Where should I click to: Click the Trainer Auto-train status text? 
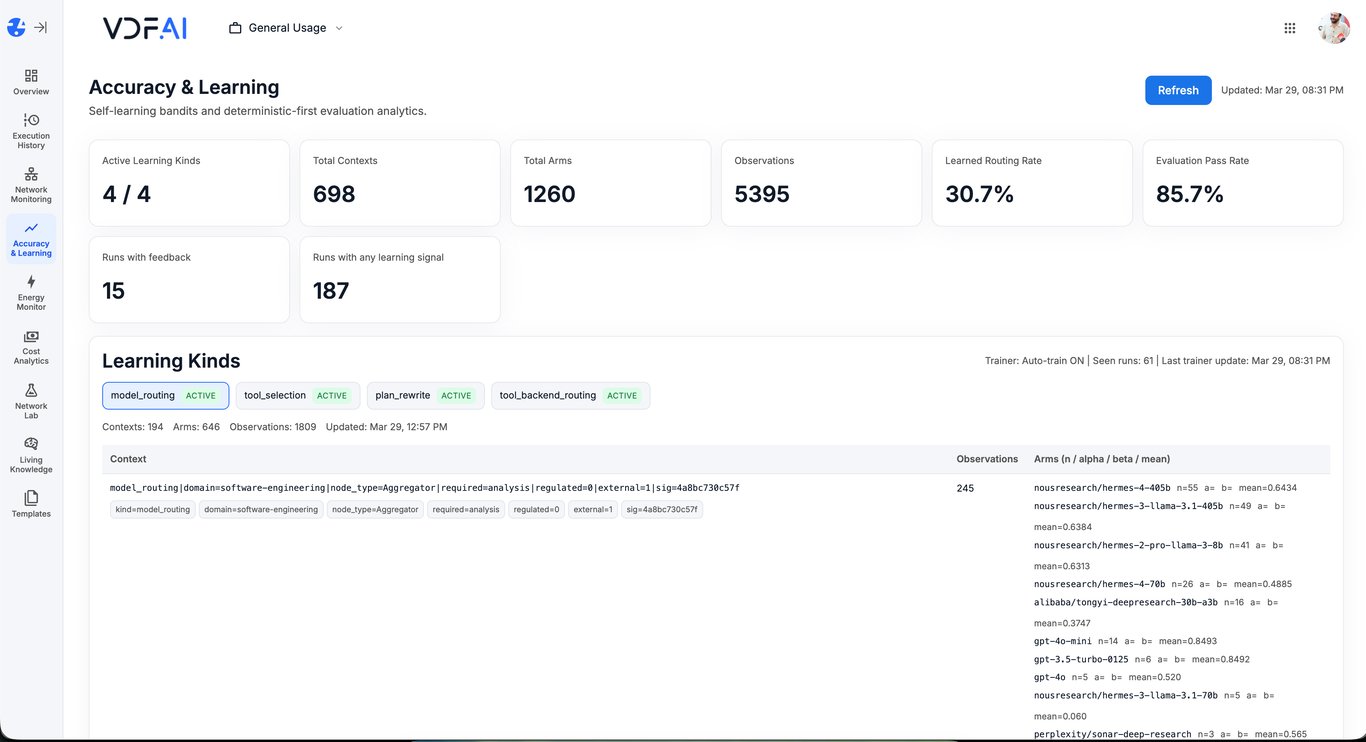click(x=1034, y=361)
